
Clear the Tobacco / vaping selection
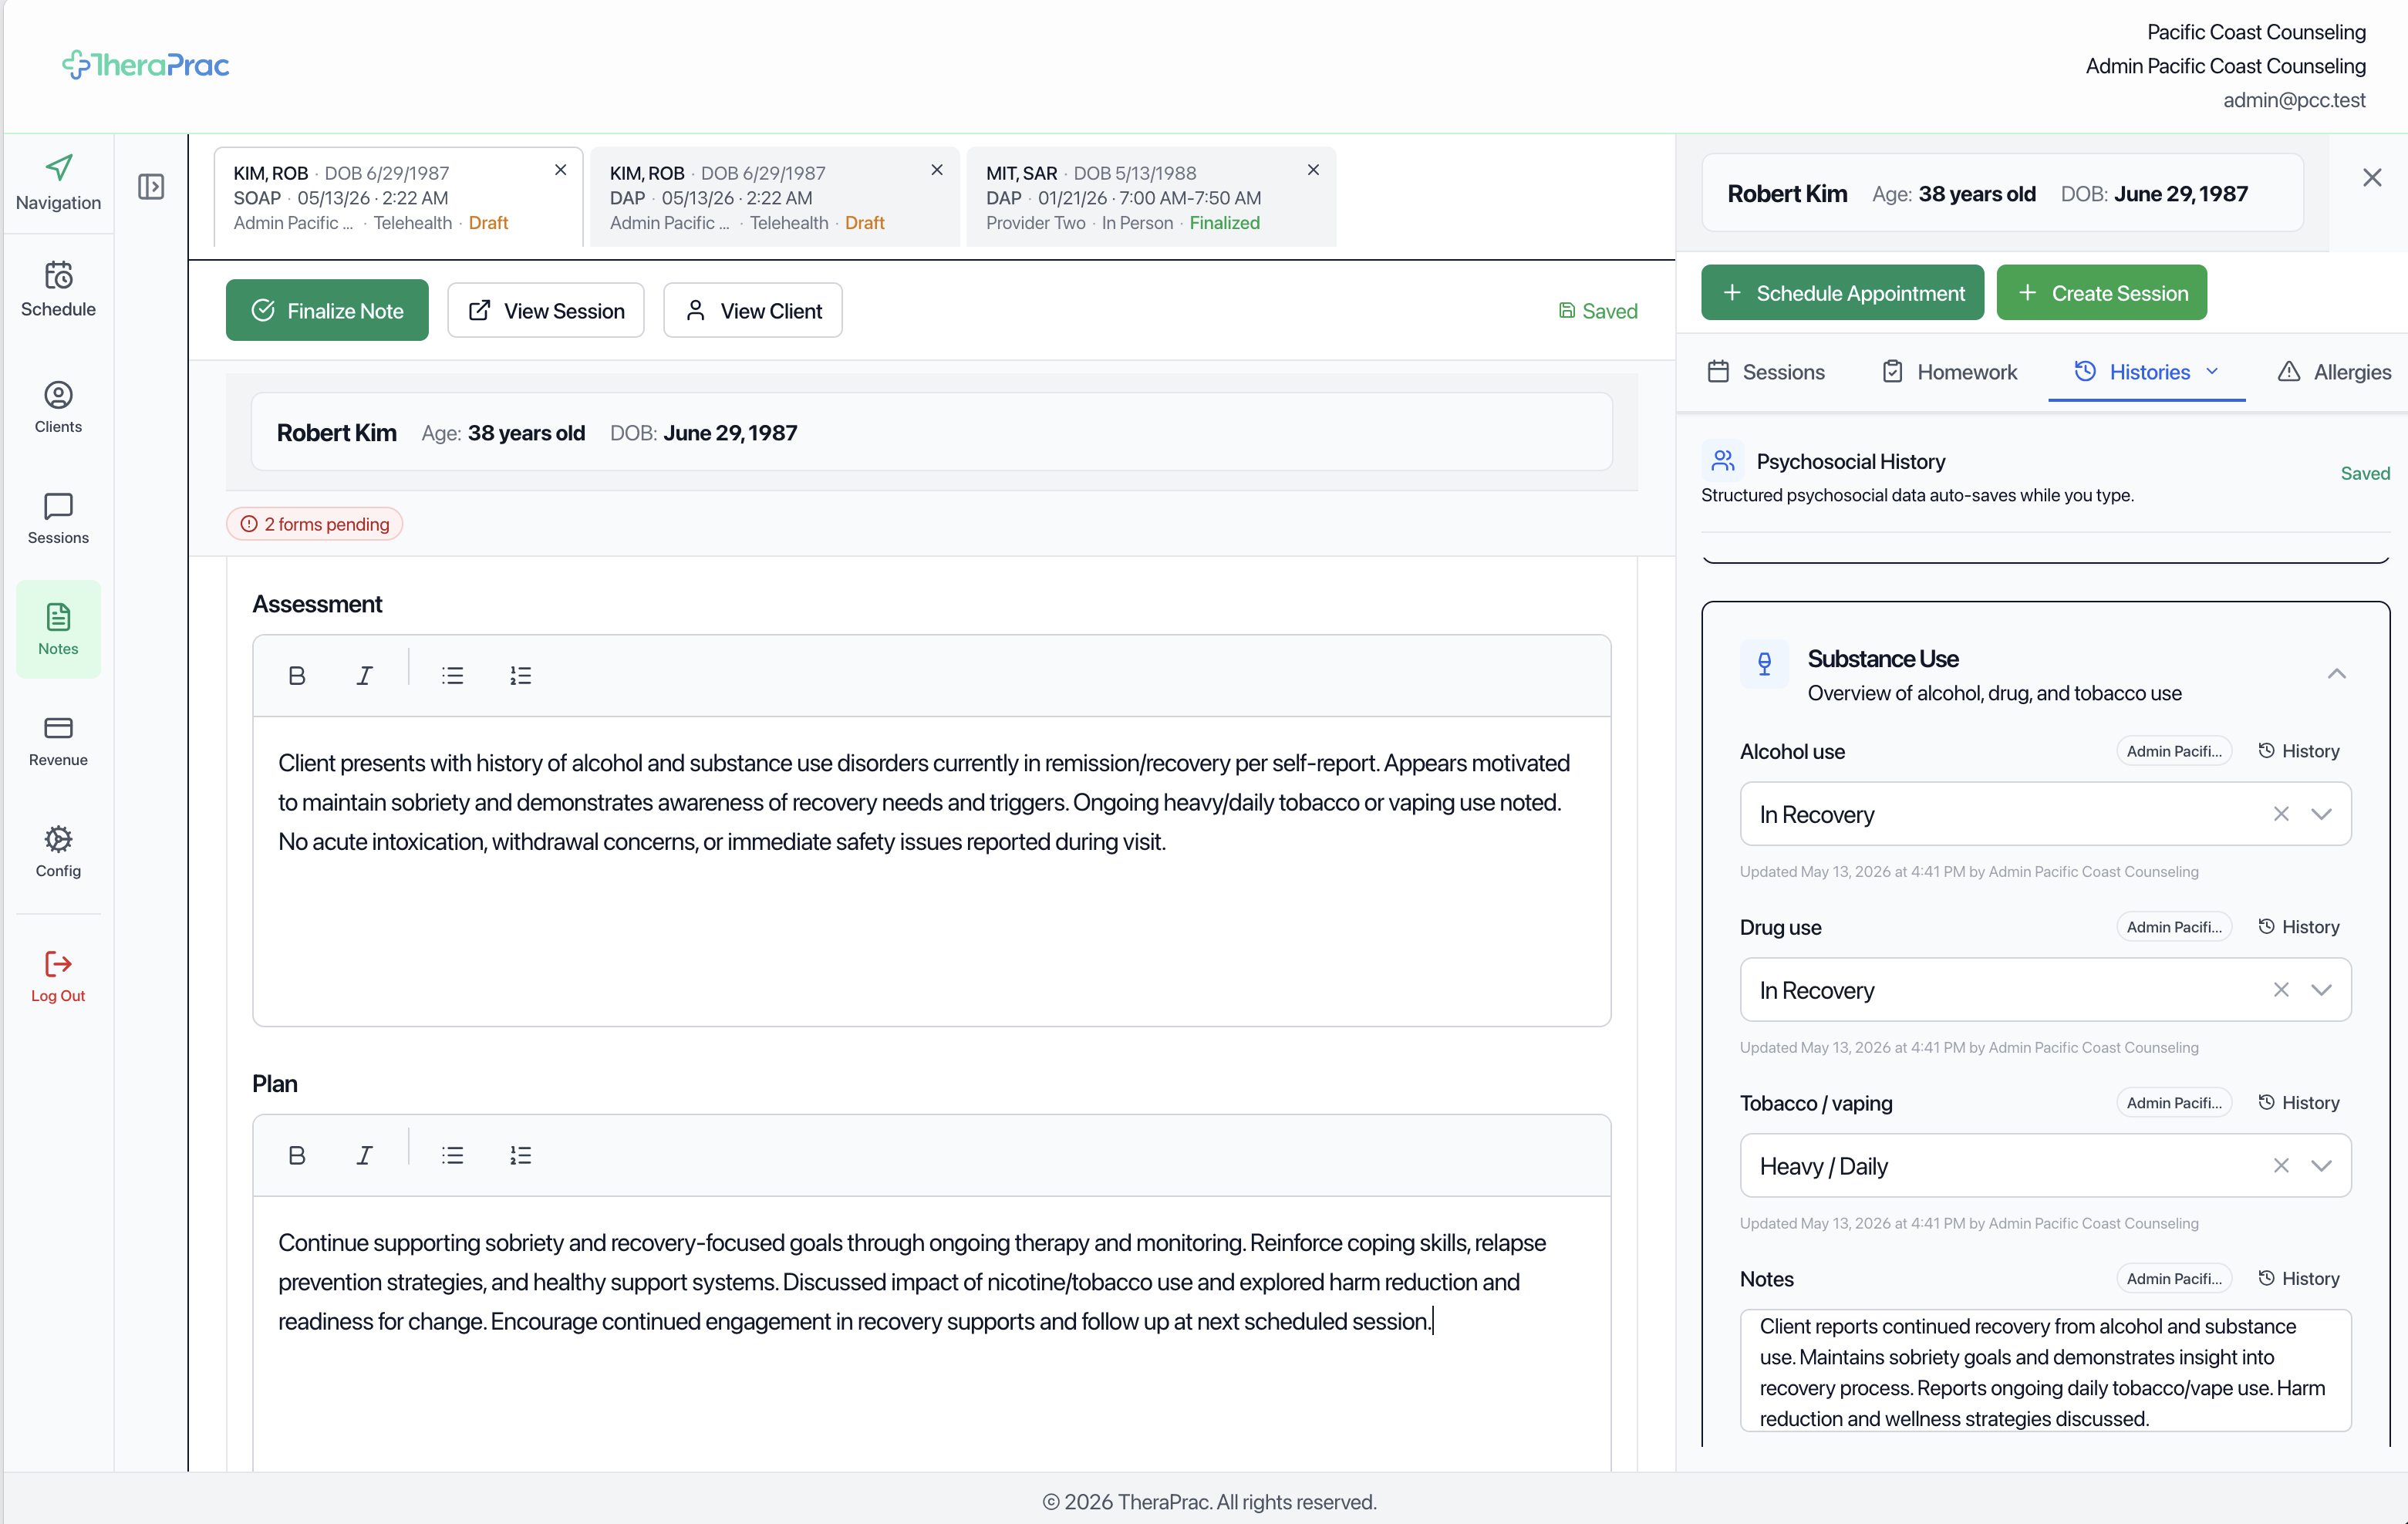pyautogui.click(x=2281, y=1166)
